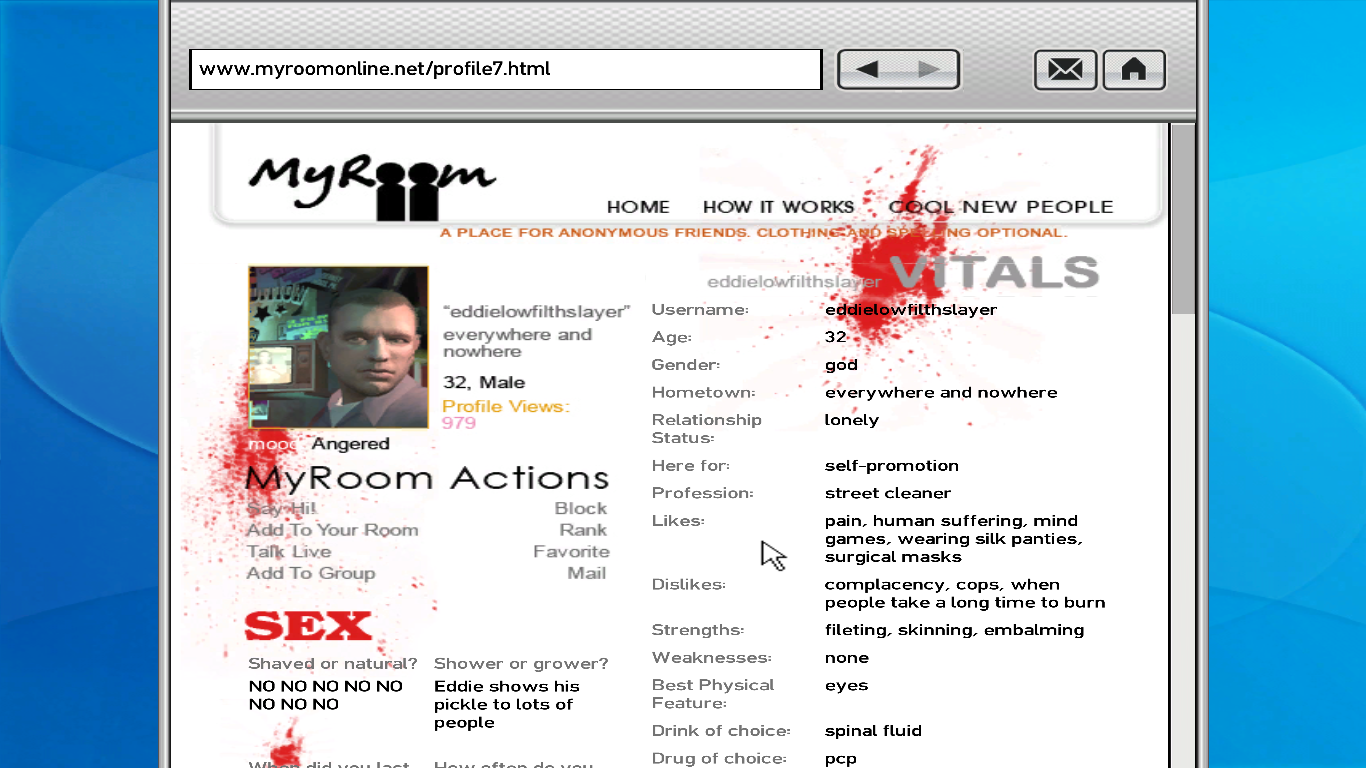Viewport: 1366px width, 768px height.
Task: Open the HOME menu item
Action: coord(638,207)
